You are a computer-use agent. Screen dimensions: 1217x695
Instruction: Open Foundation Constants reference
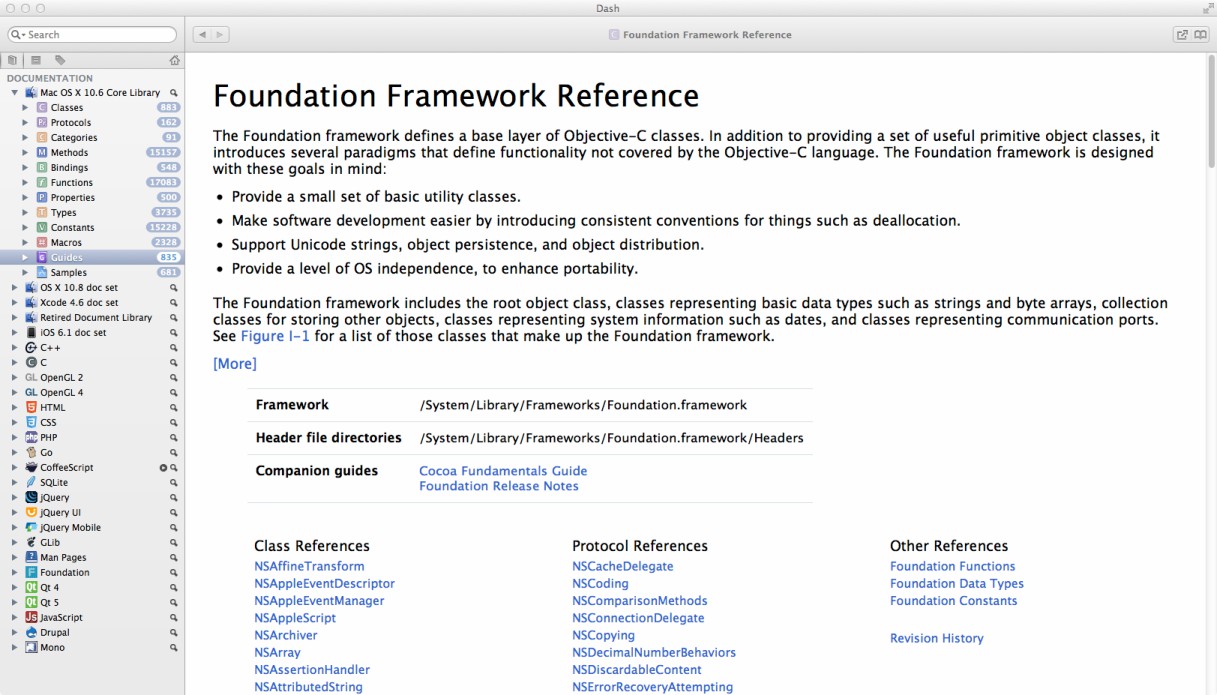pos(954,601)
